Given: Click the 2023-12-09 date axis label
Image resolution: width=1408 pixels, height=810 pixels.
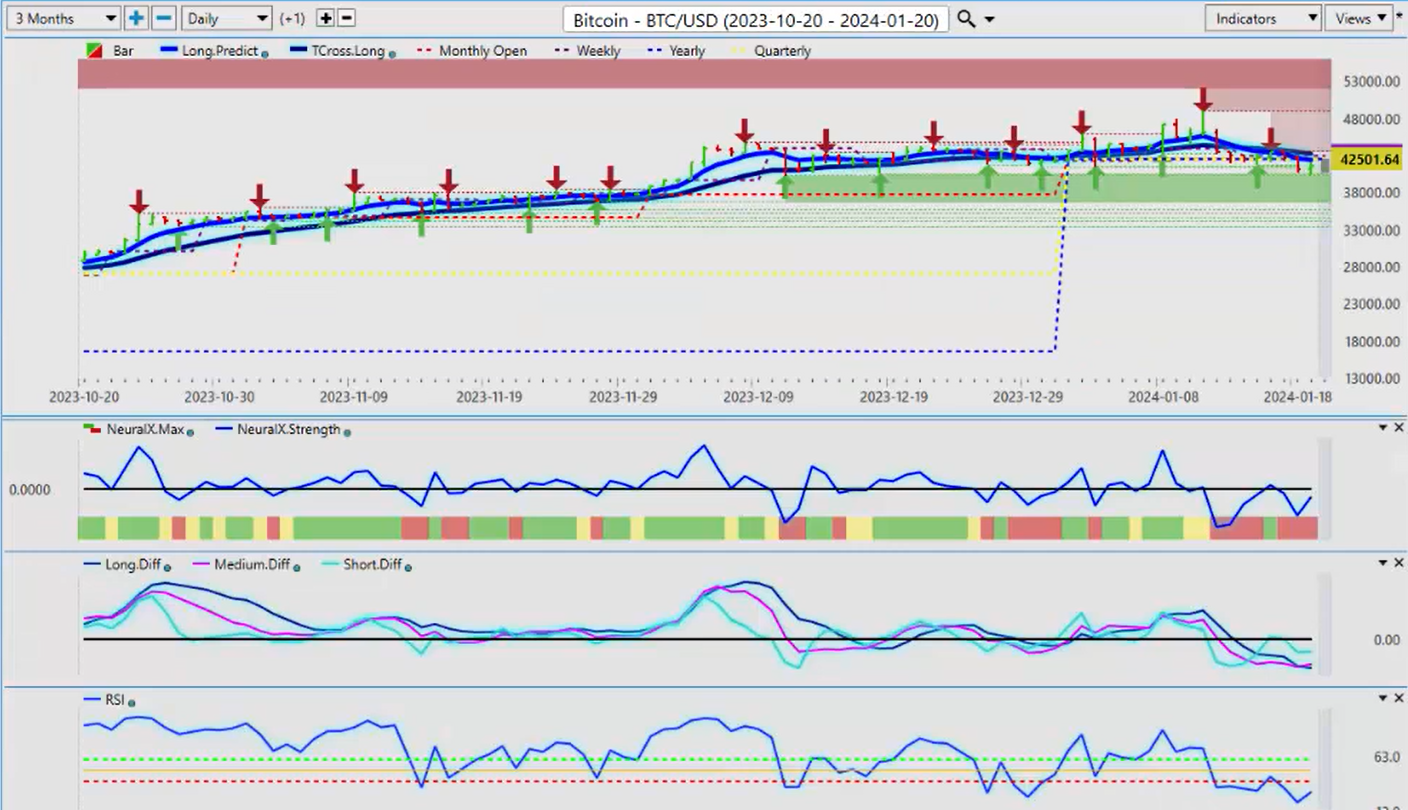Looking at the screenshot, I should 760,397.
